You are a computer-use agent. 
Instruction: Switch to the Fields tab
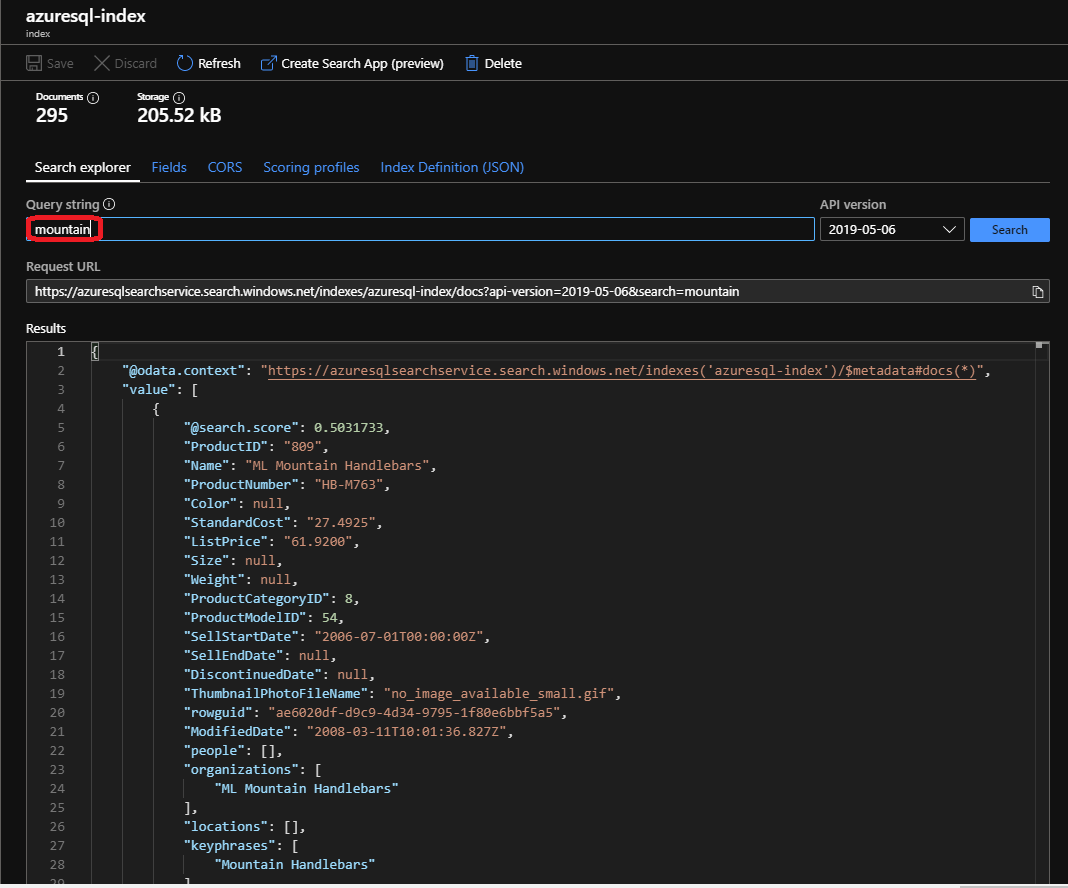tap(169, 168)
